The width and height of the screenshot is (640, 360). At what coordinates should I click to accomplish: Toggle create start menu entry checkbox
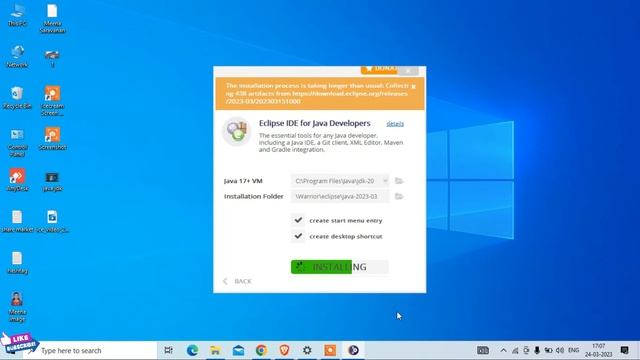coord(298,220)
